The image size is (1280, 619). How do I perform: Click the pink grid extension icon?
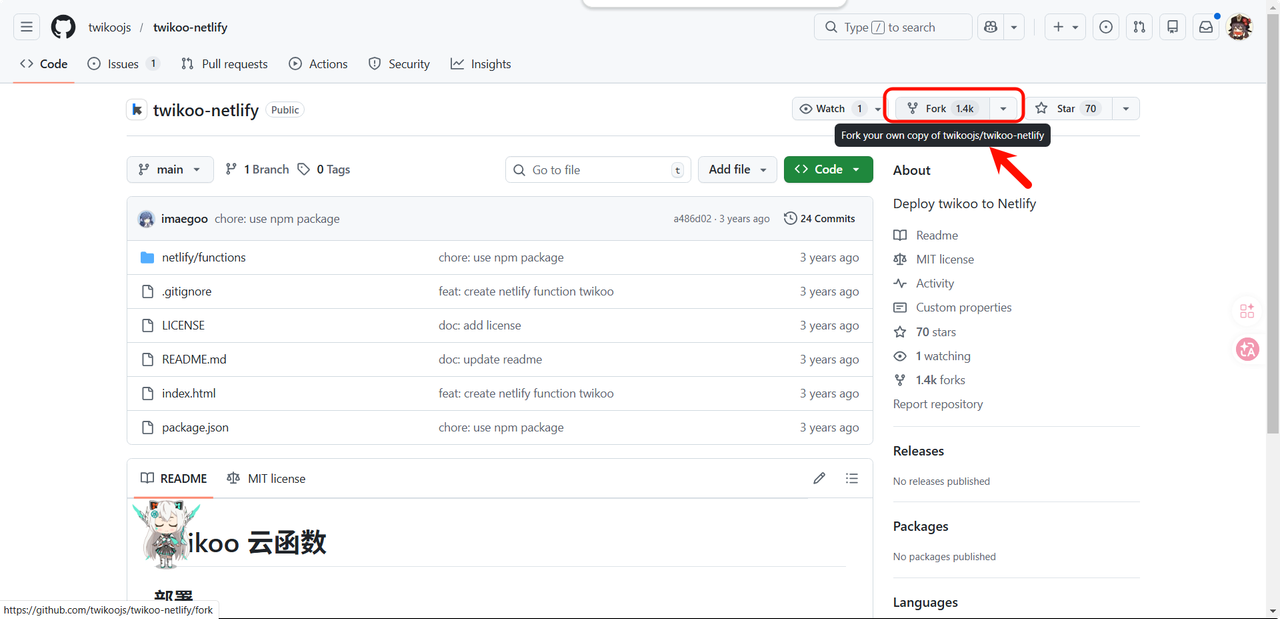point(1247,311)
